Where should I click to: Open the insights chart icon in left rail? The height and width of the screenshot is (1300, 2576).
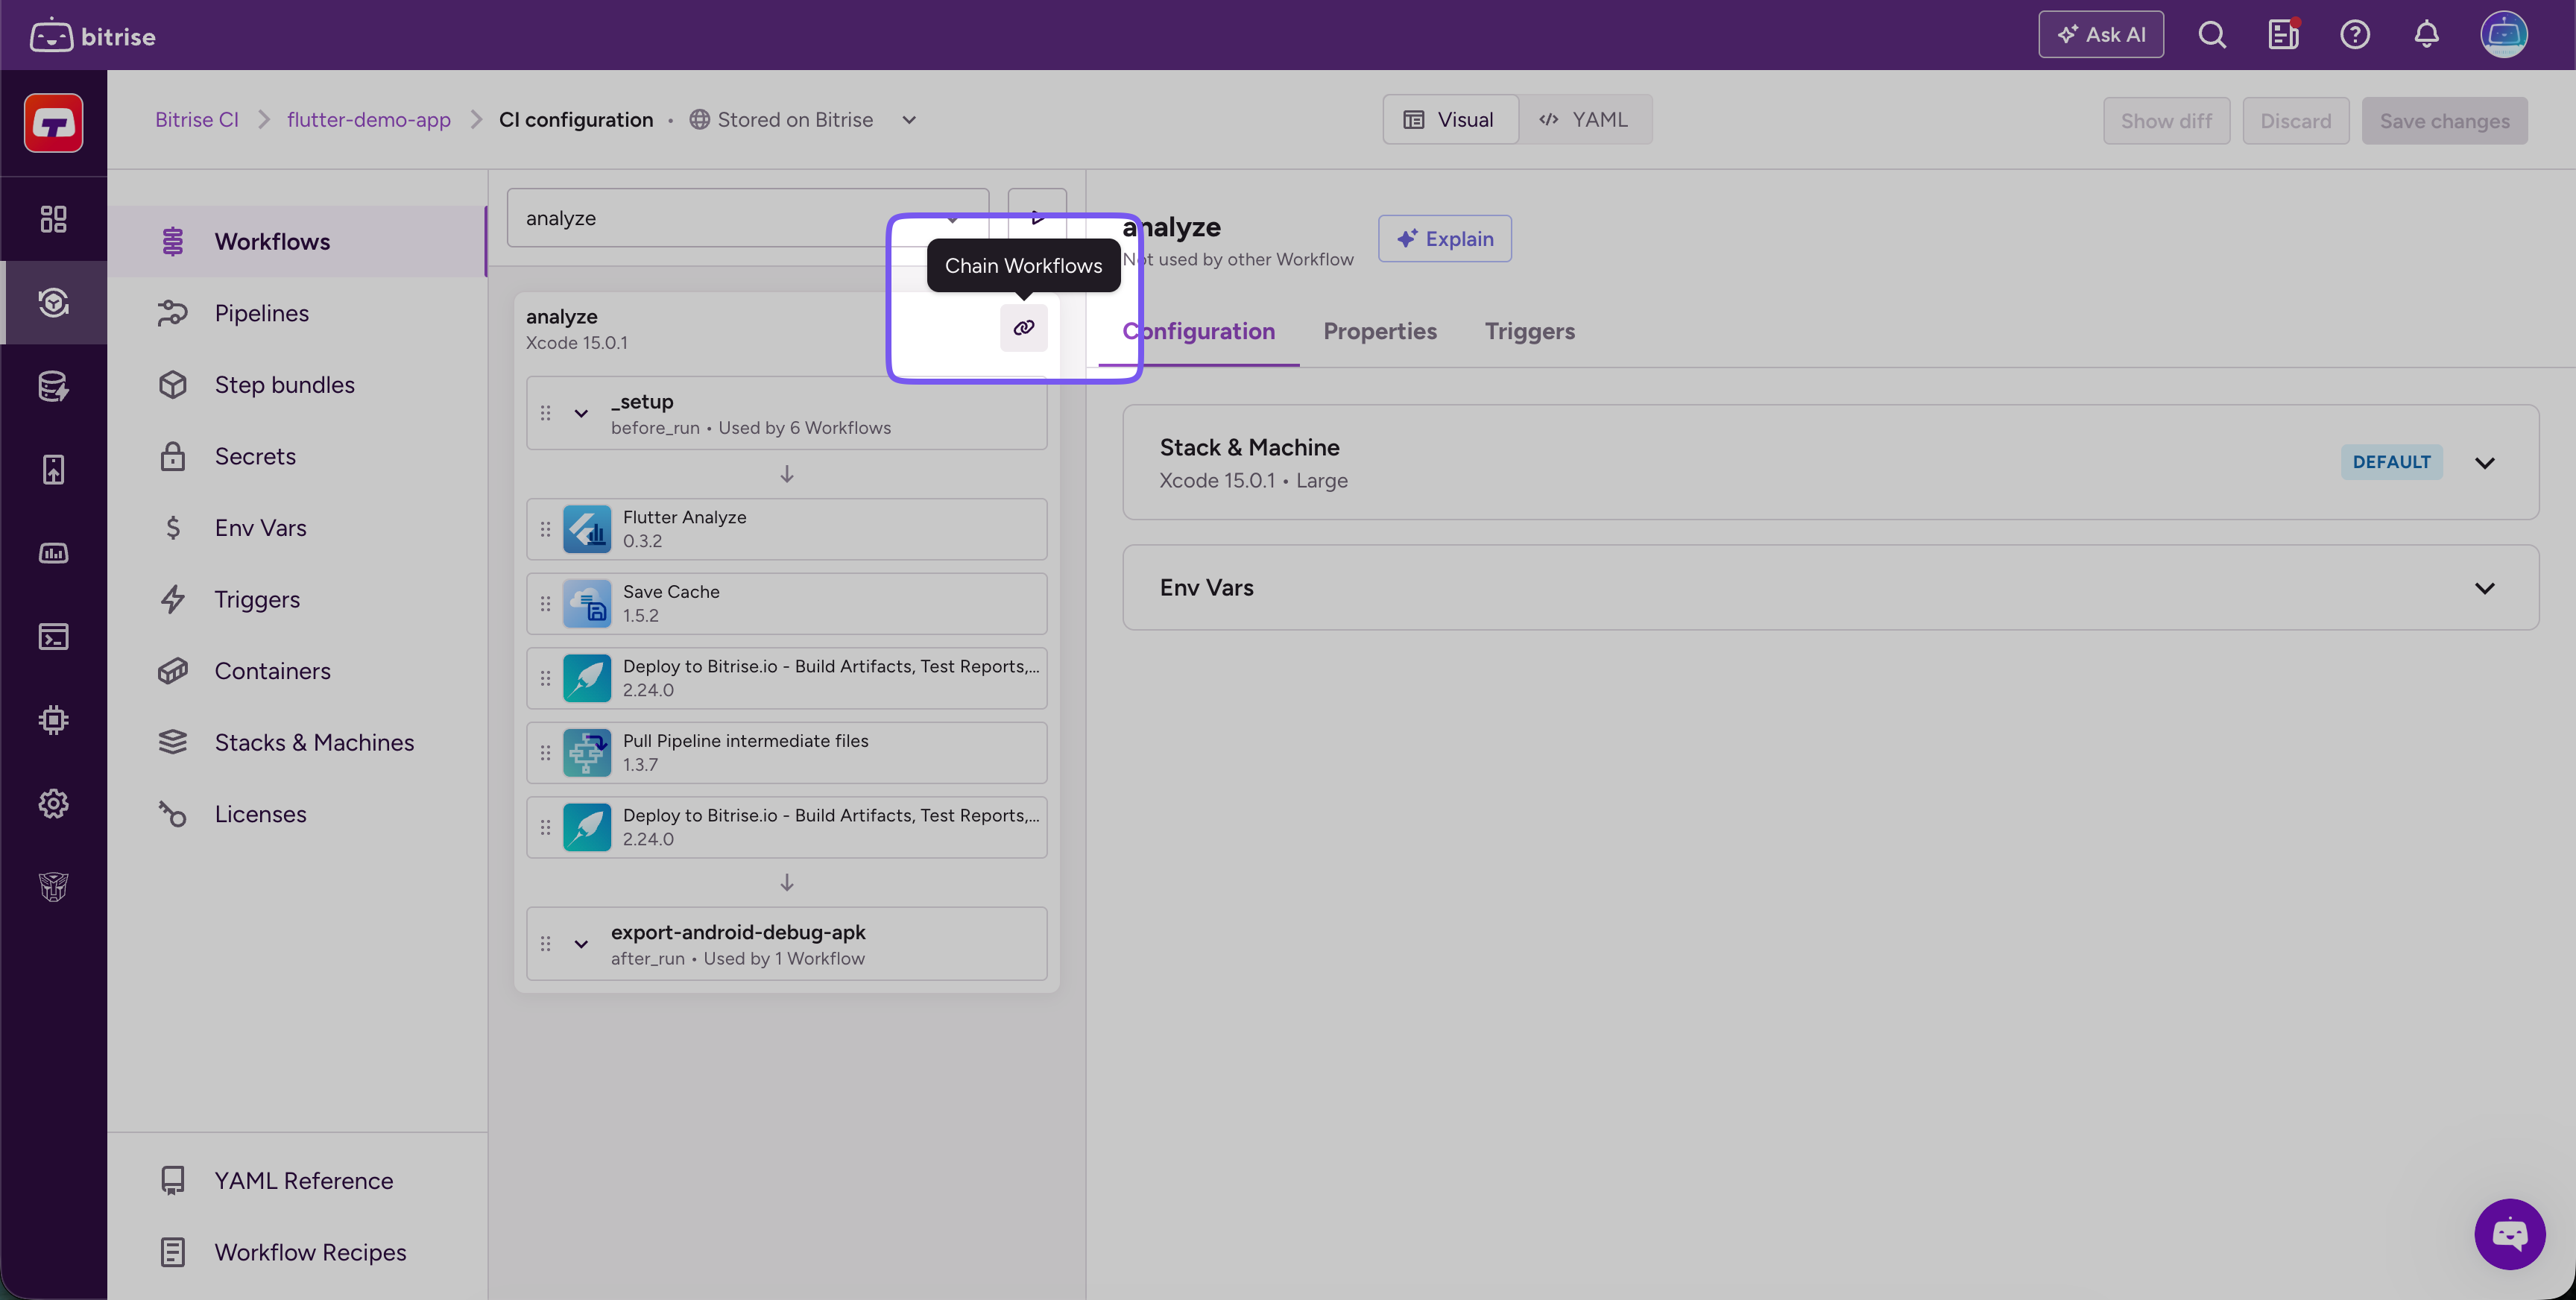pos(53,553)
